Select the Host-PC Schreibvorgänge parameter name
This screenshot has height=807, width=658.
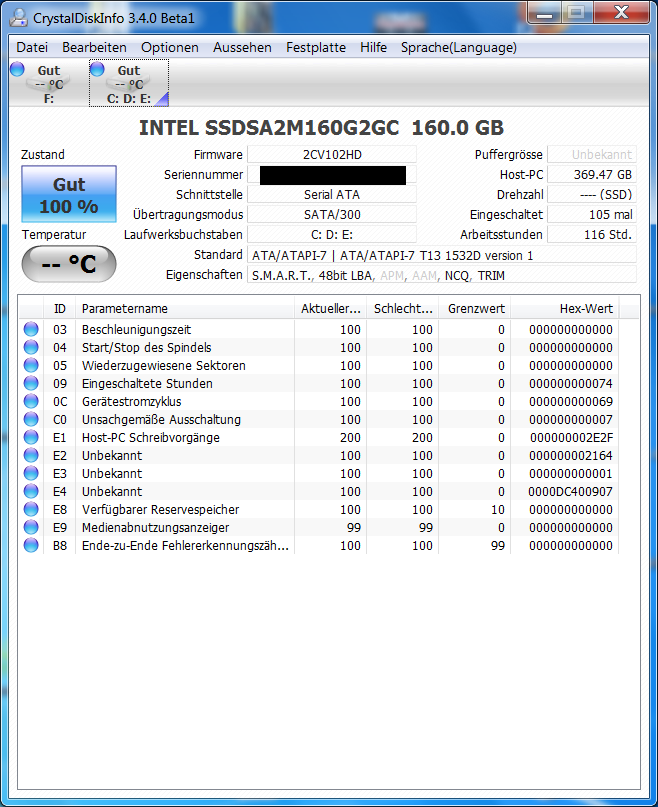(151, 437)
